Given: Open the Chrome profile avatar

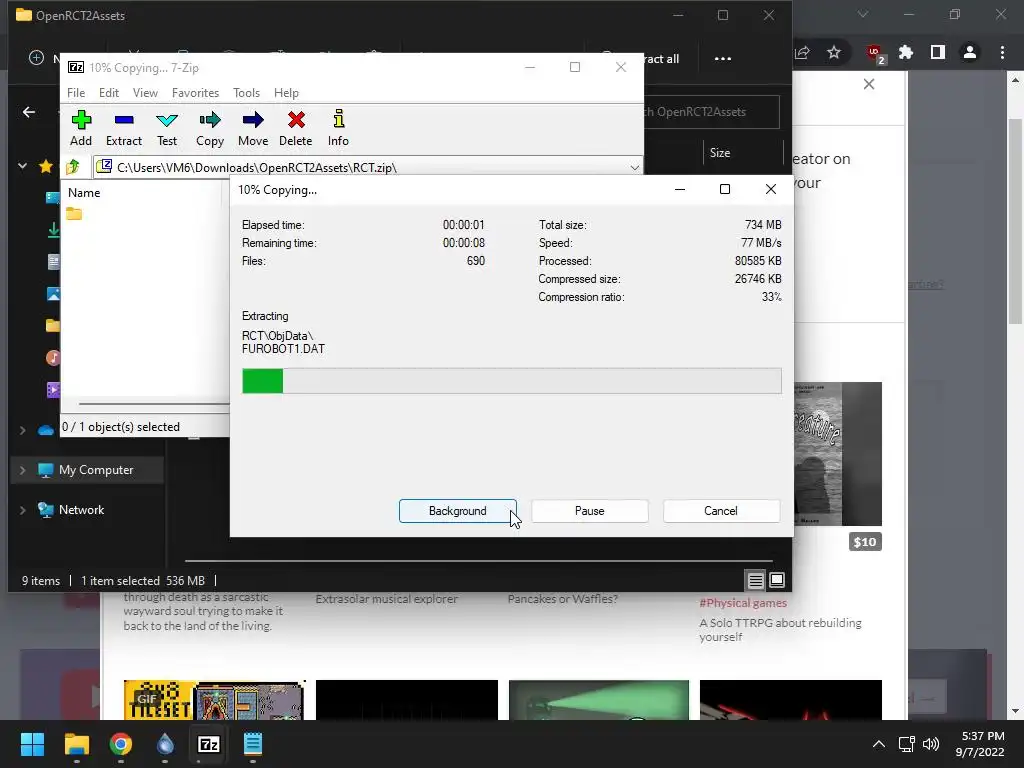Looking at the screenshot, I should (970, 52).
